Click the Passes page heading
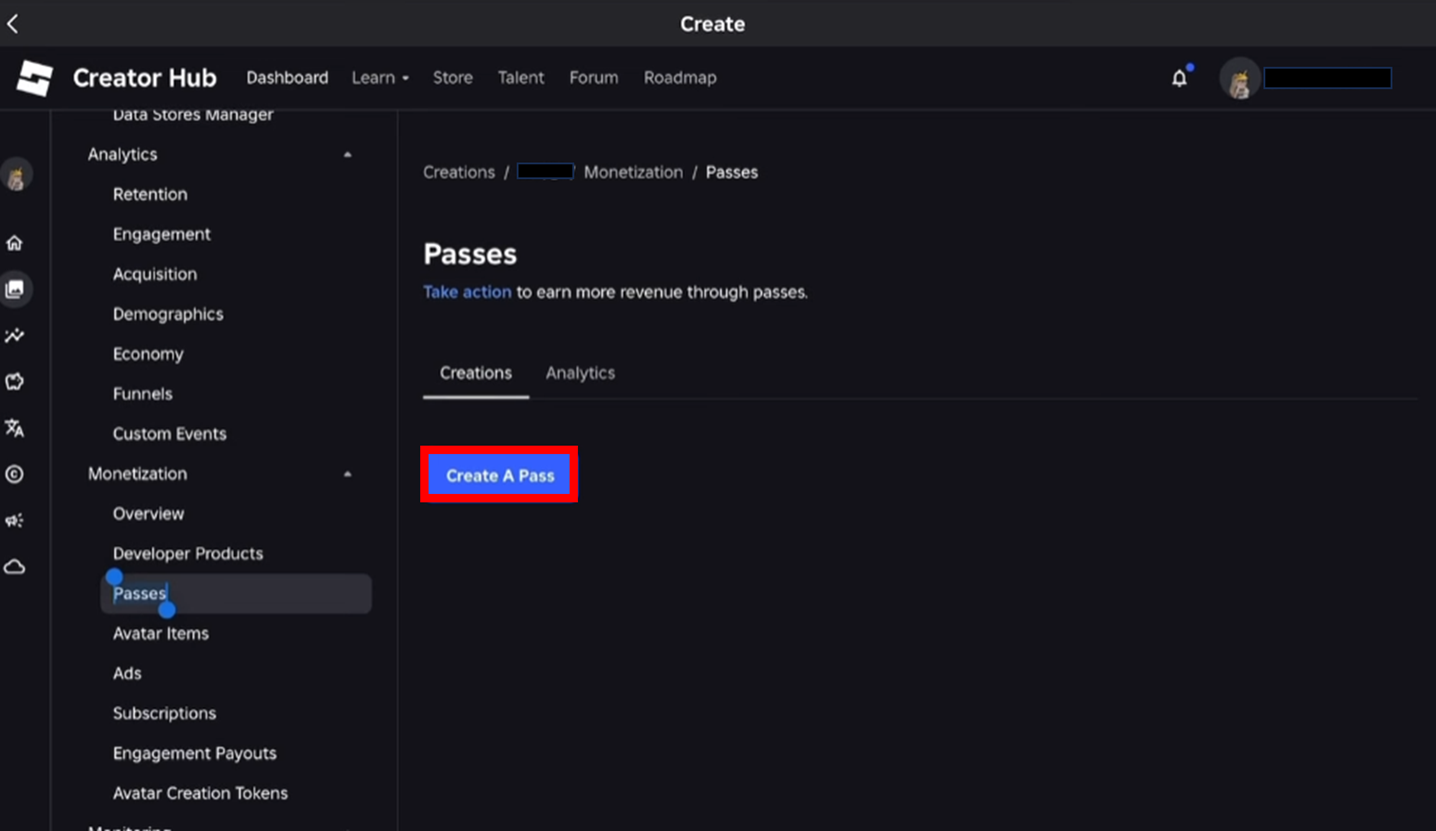This screenshot has height=831, width=1436. [x=470, y=254]
